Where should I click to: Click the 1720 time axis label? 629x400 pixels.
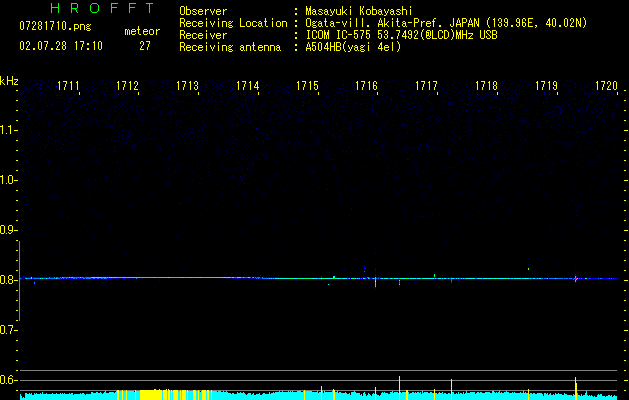pyautogui.click(x=607, y=86)
